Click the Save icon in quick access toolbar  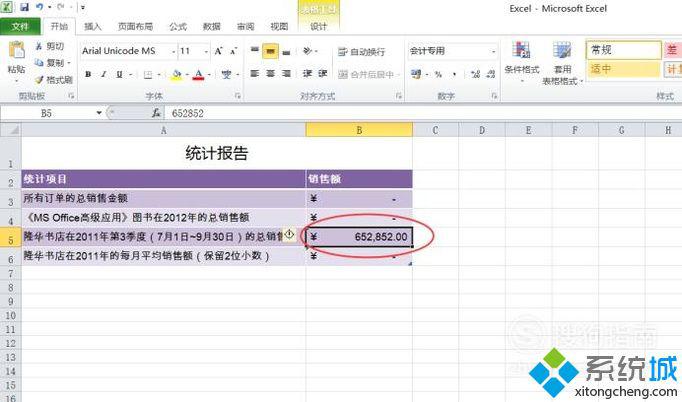[23, 7]
